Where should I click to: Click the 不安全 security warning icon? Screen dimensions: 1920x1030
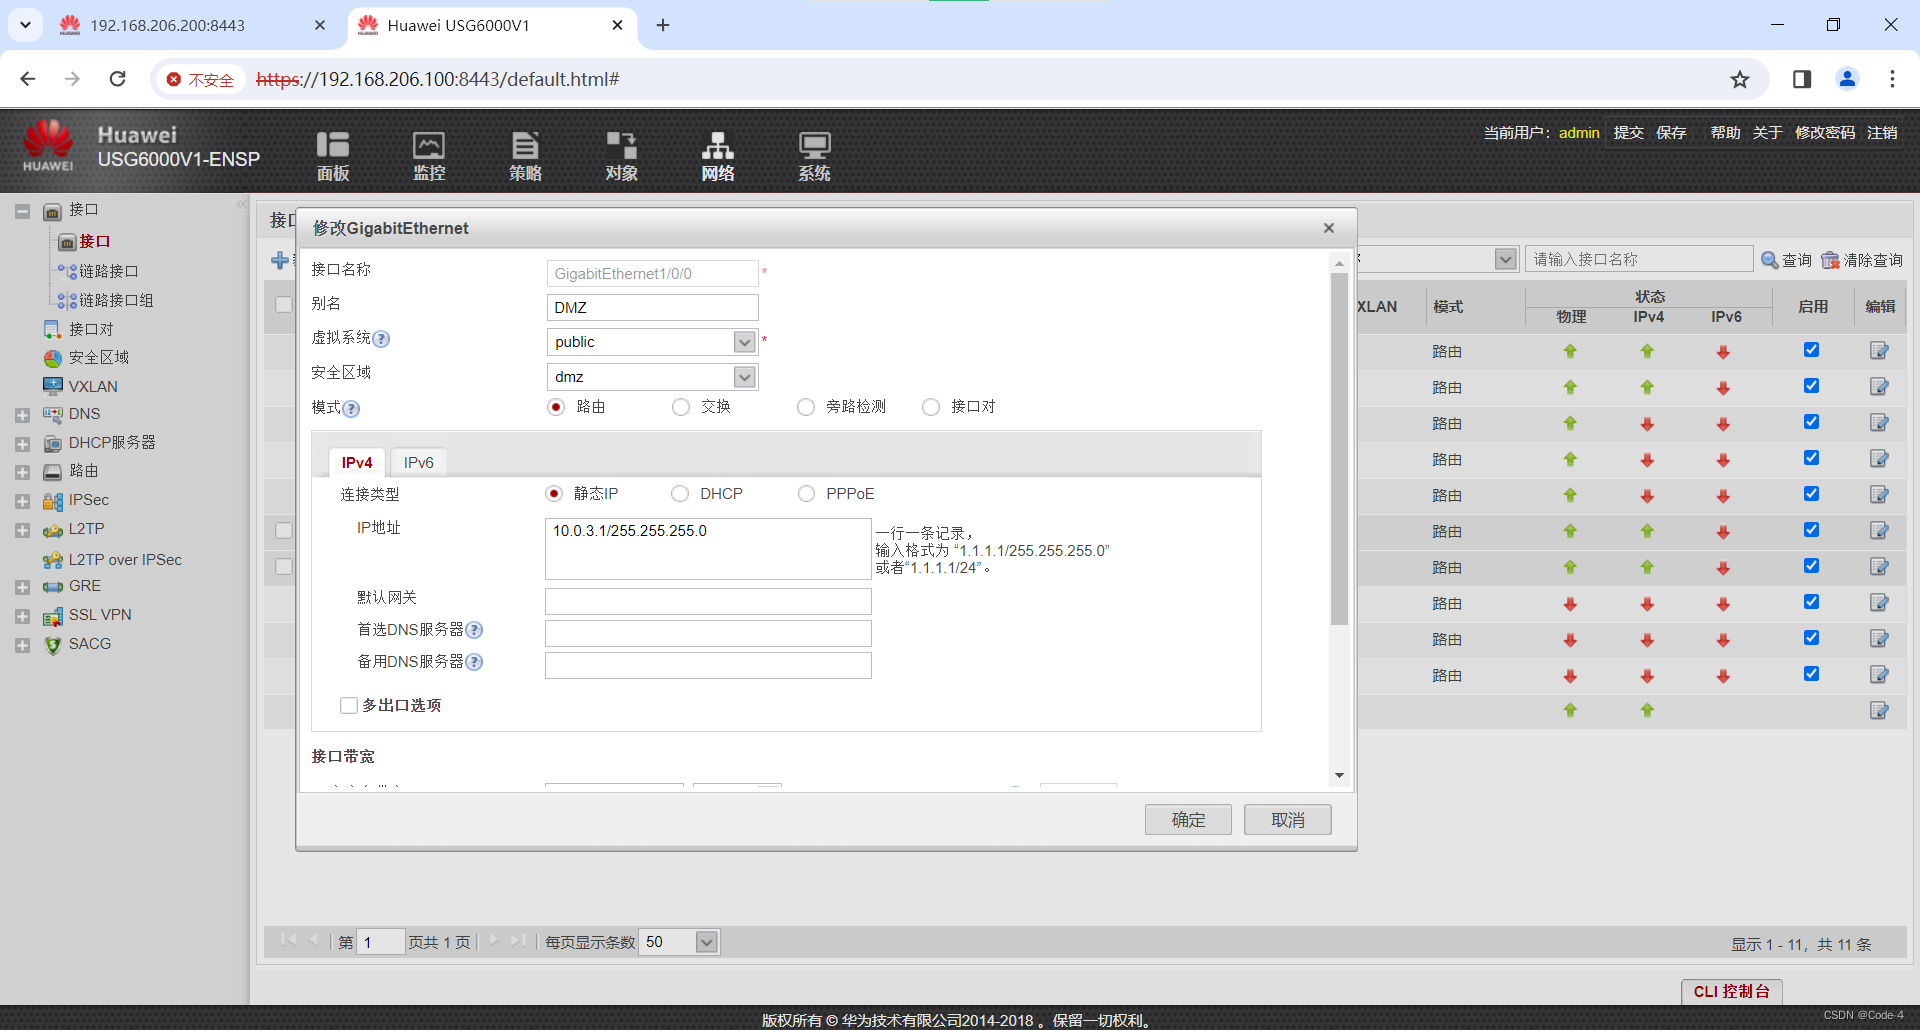pos(174,79)
